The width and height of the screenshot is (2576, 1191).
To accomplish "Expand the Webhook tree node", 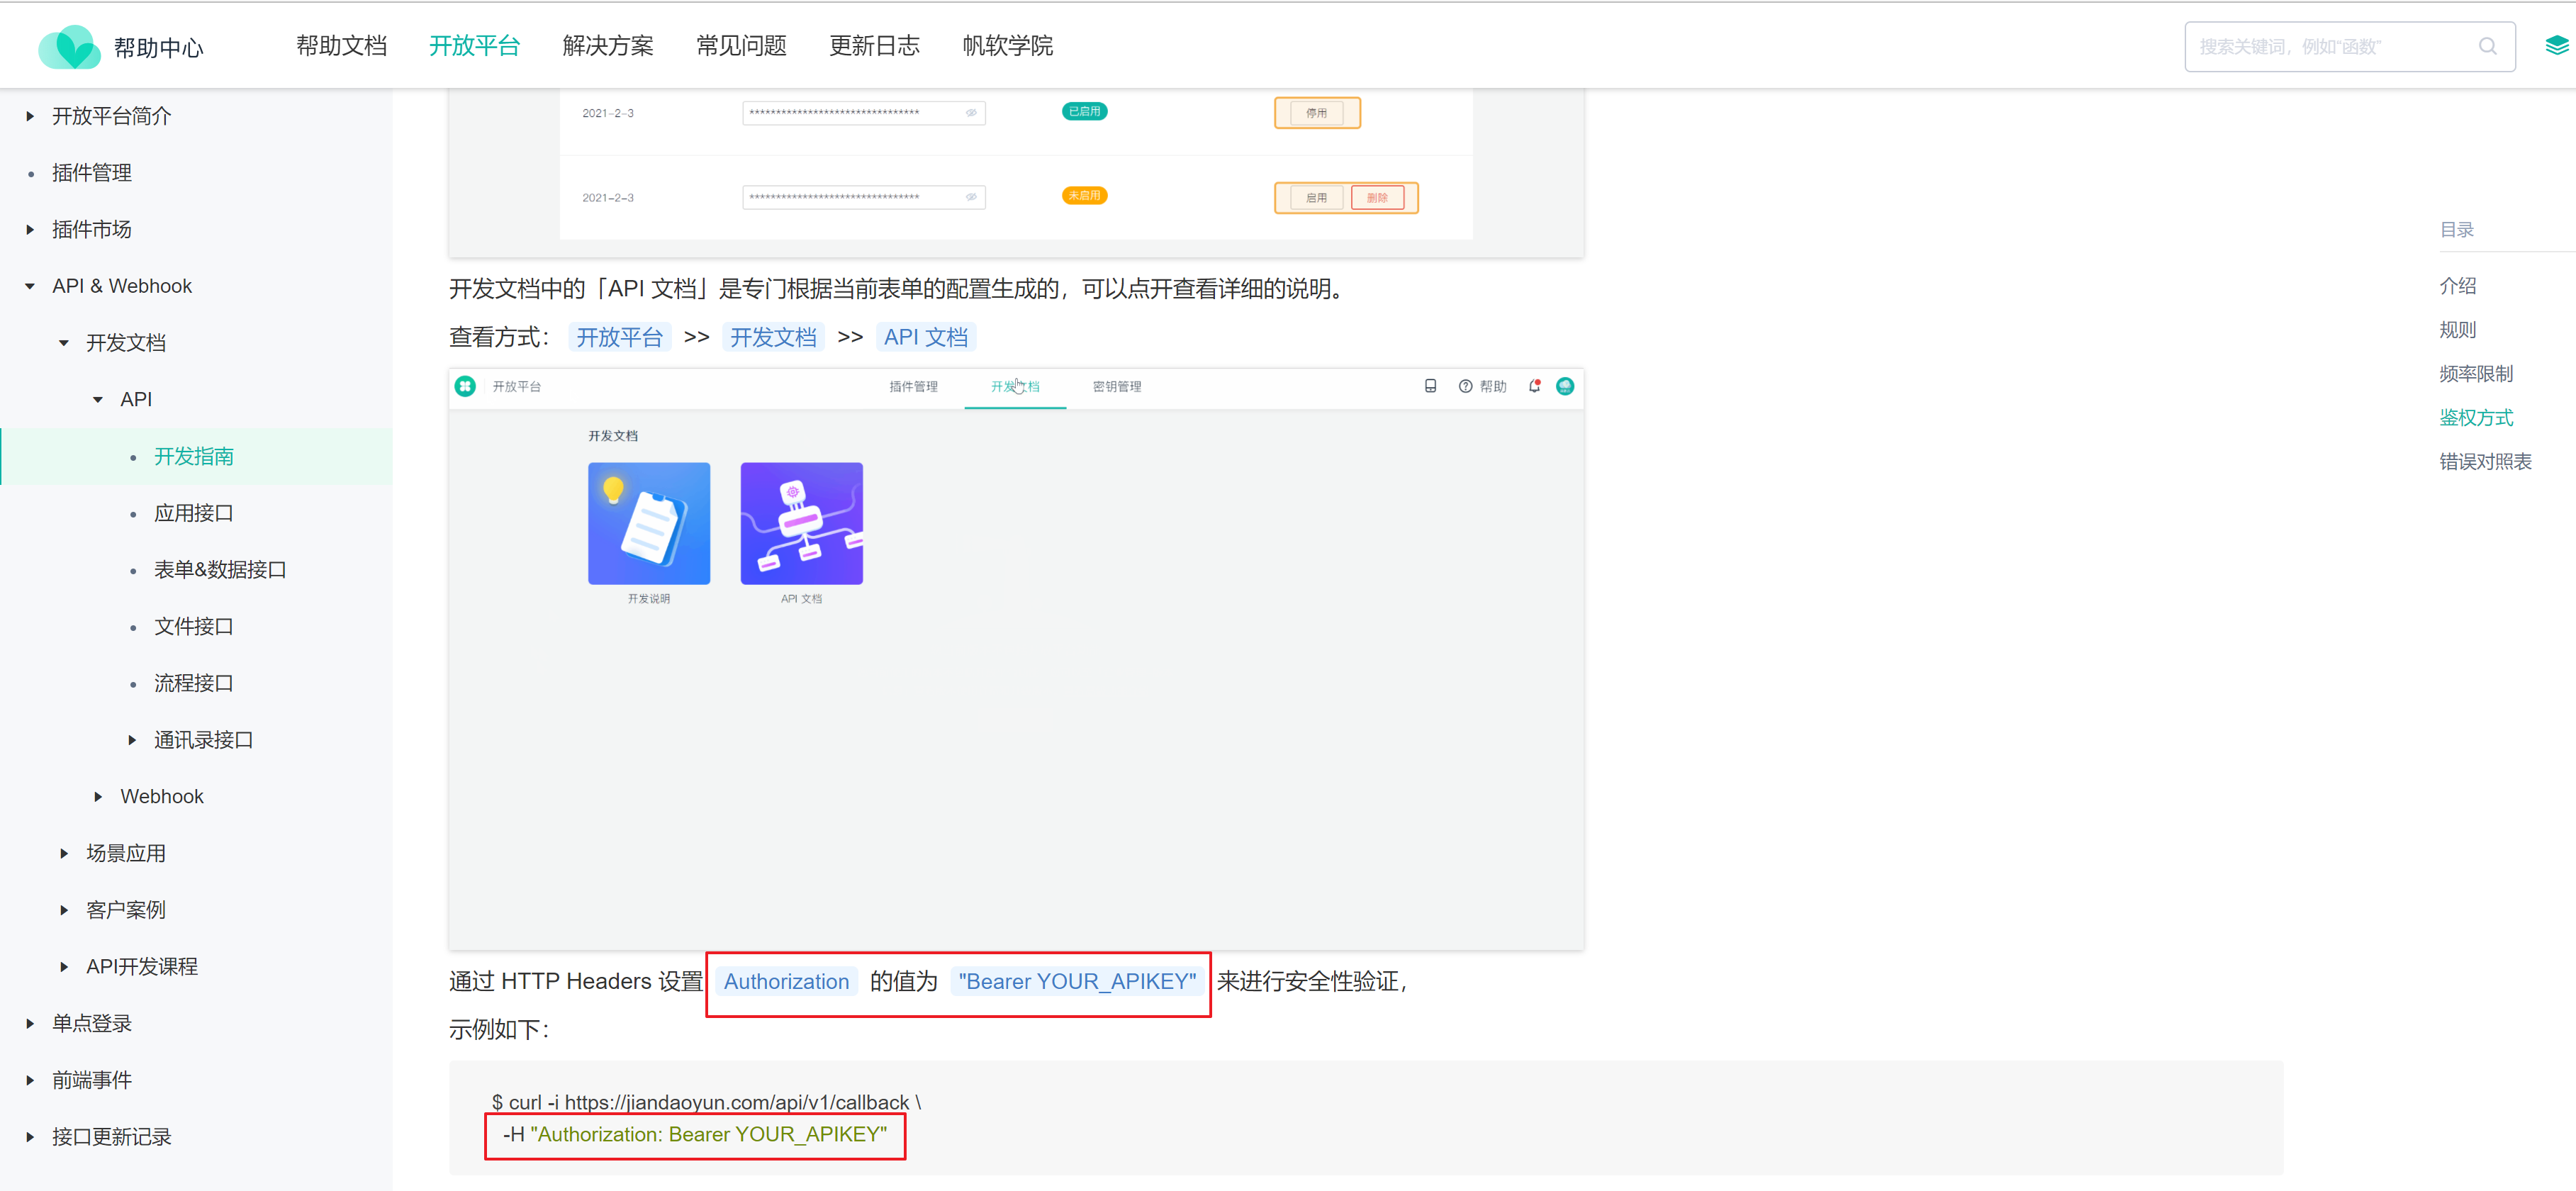I will coord(98,797).
